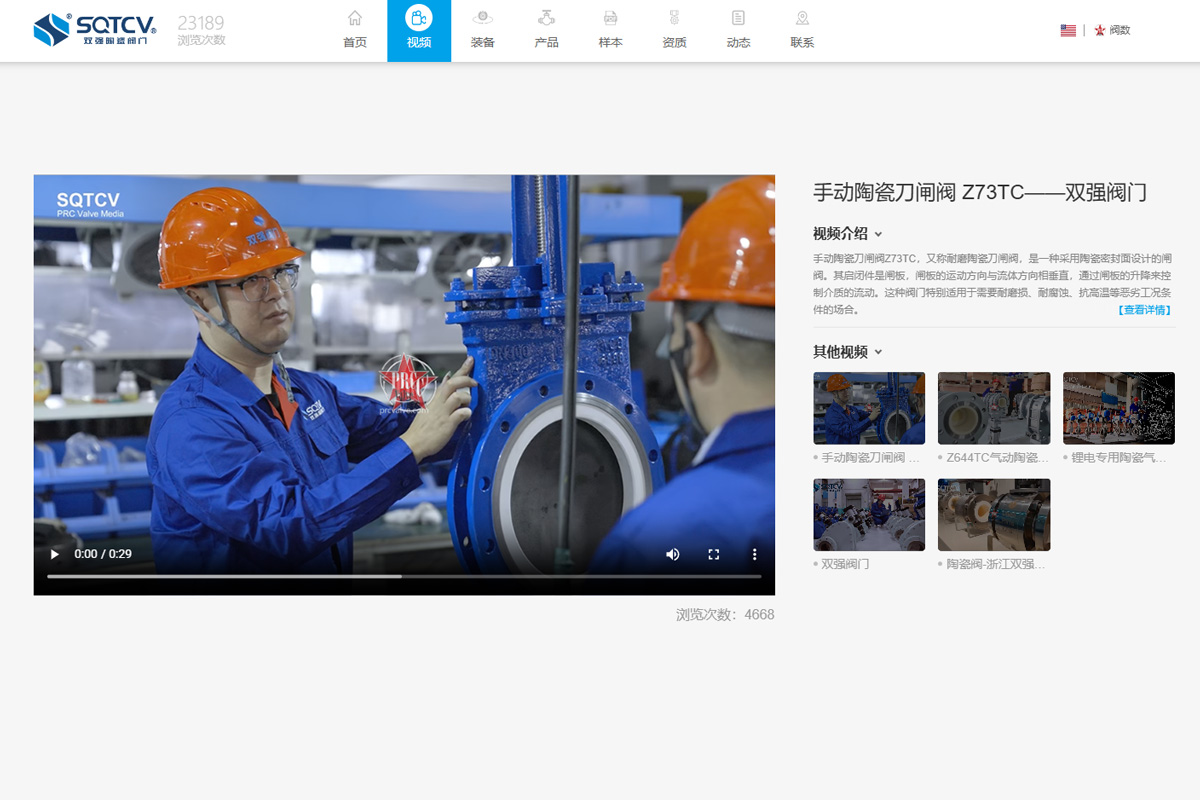The width and height of the screenshot is (1200, 800).
Task: Open the Z644TC气动陶瓷 video thumbnail
Action: tap(994, 408)
